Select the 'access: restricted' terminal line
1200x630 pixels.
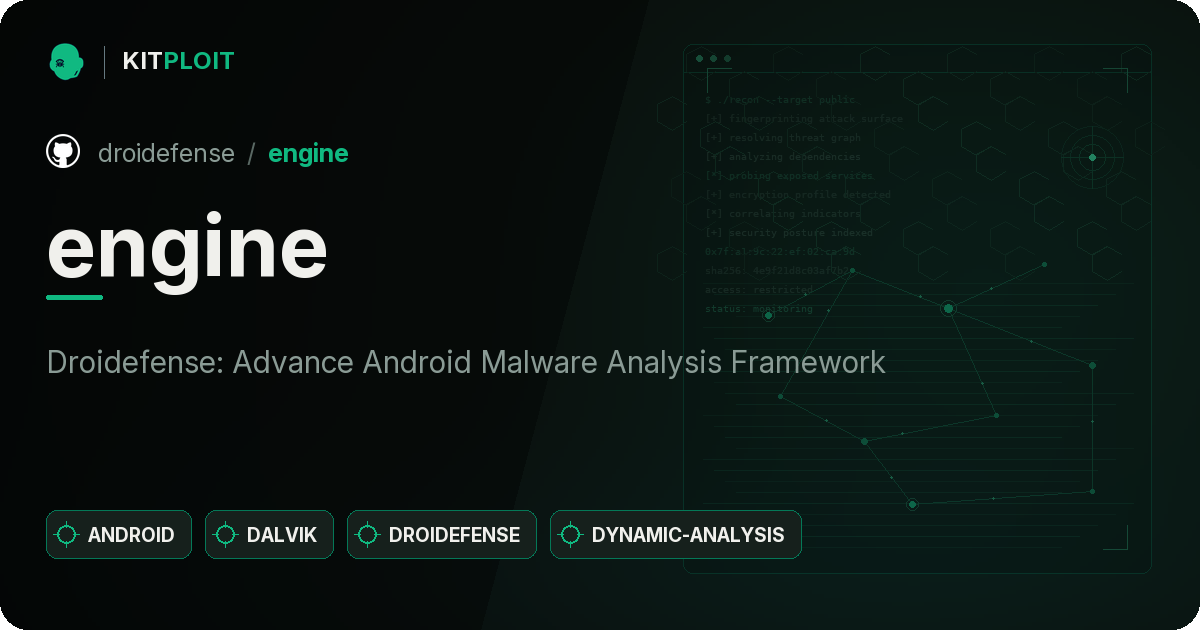click(x=759, y=290)
